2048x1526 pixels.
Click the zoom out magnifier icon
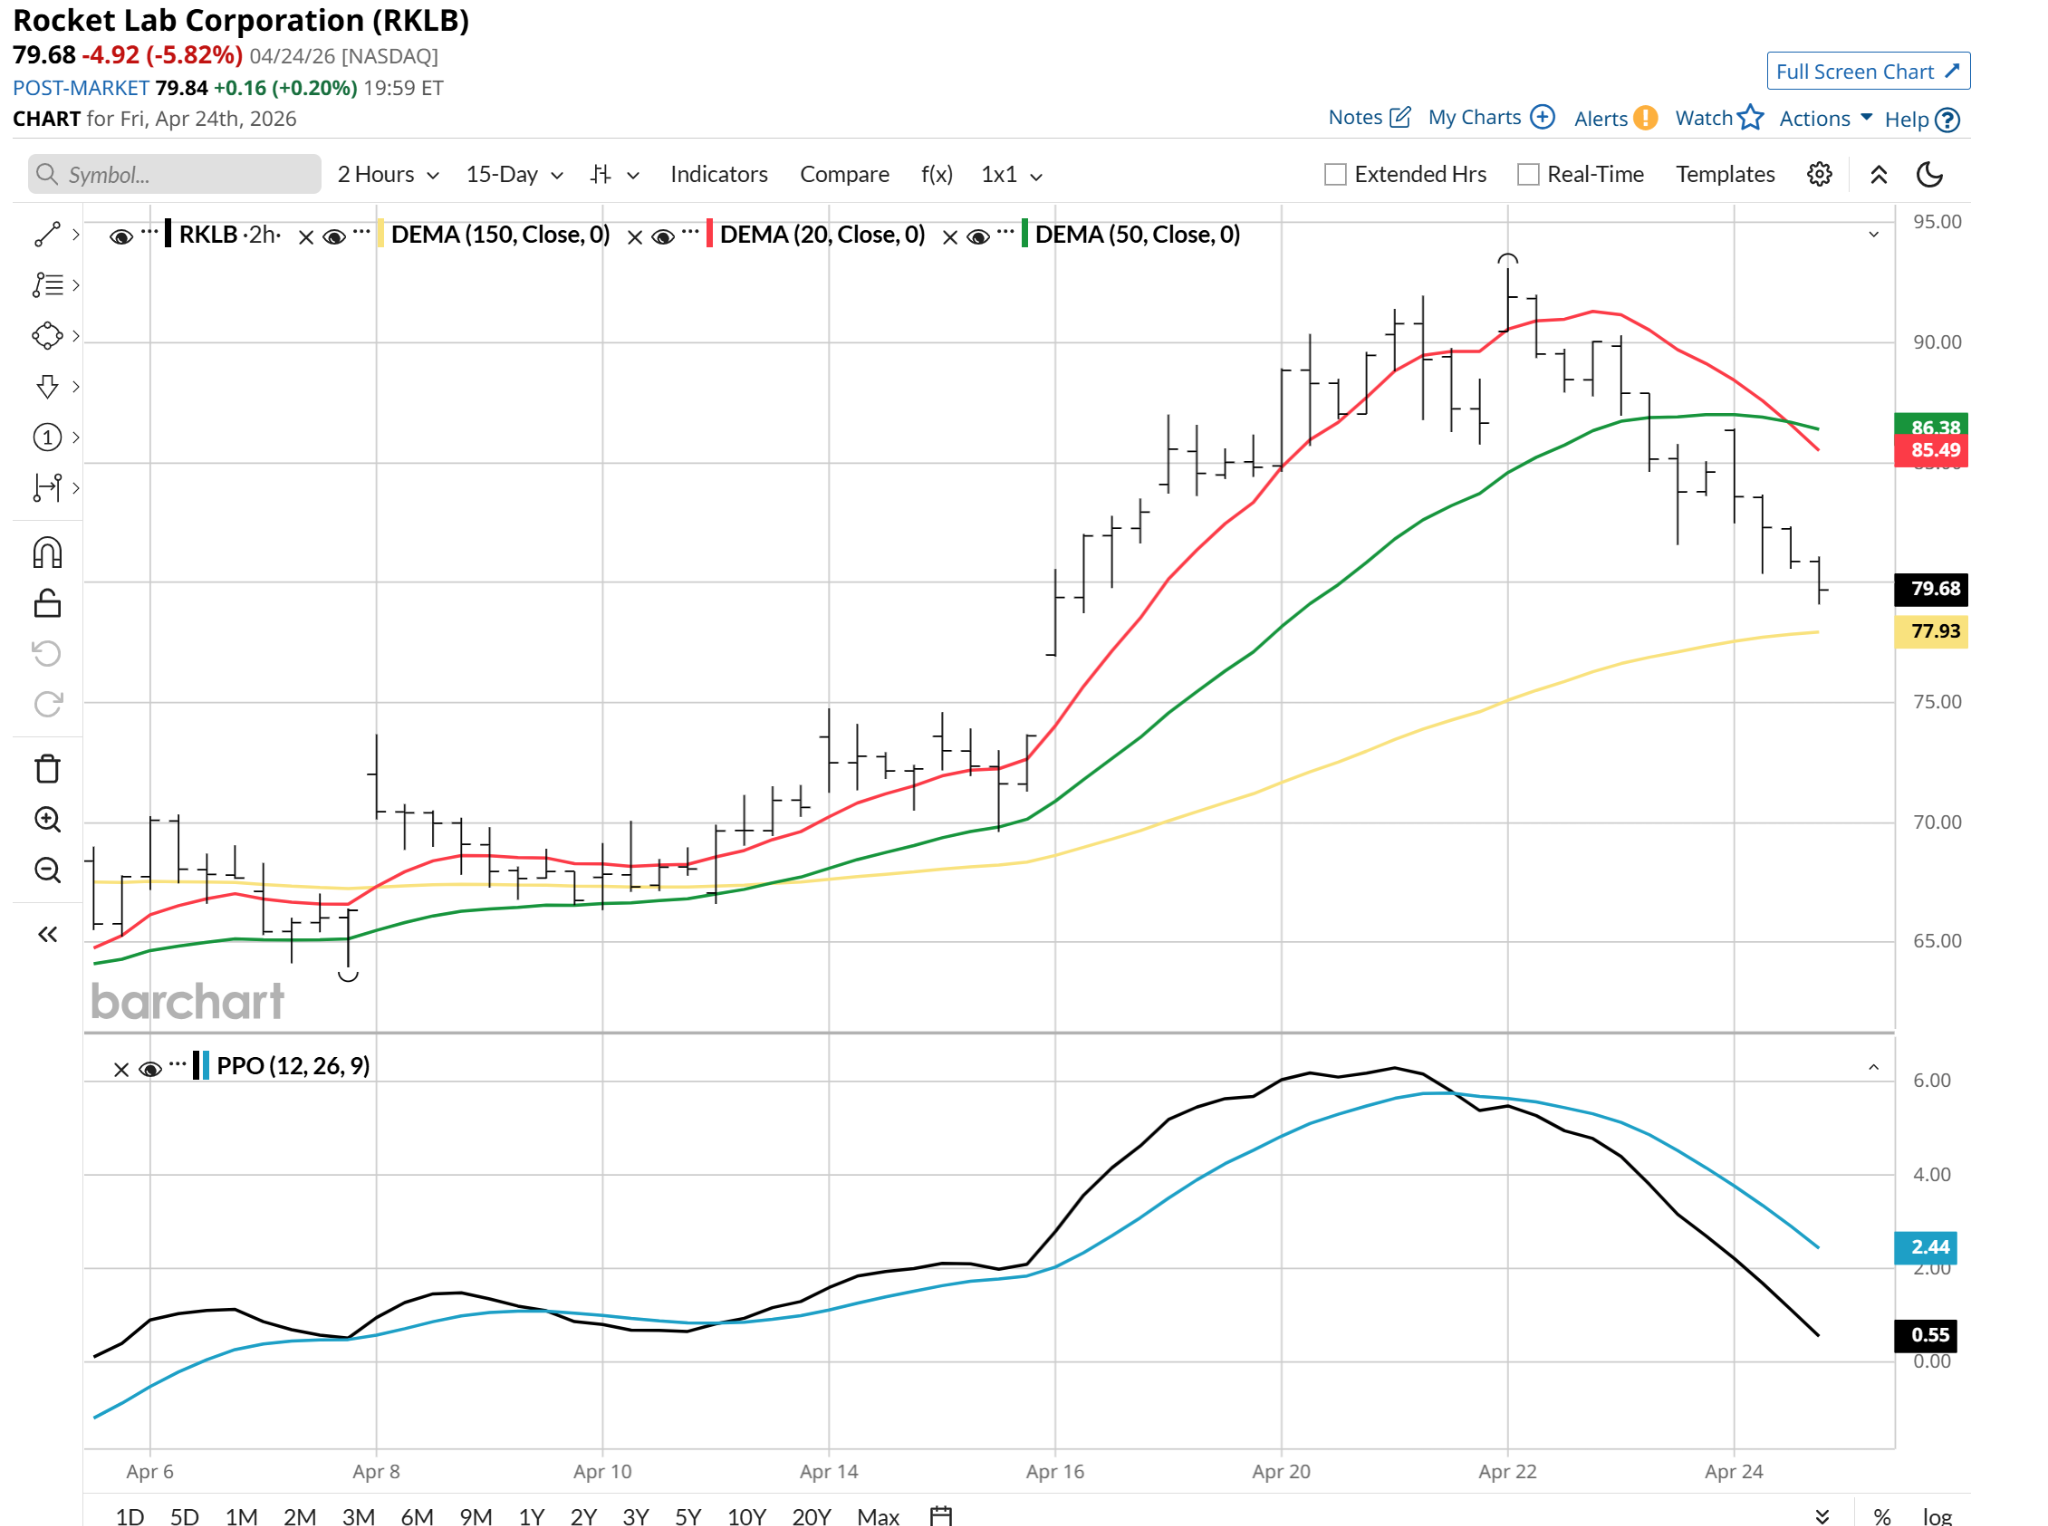click(47, 870)
